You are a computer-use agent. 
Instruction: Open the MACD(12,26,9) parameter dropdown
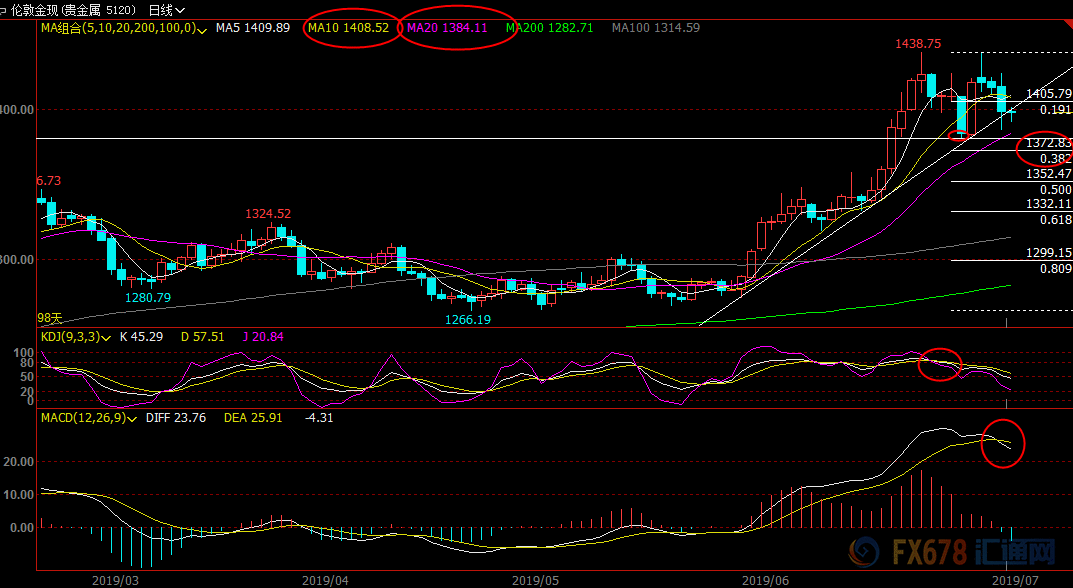(x=132, y=418)
